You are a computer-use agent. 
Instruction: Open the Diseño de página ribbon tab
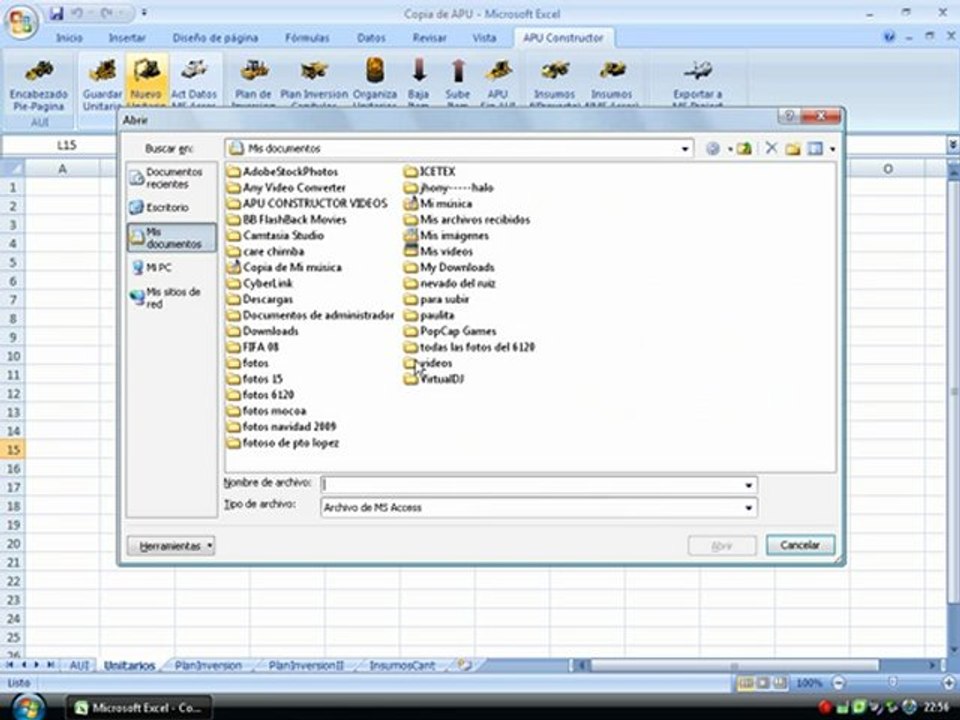tap(215, 38)
